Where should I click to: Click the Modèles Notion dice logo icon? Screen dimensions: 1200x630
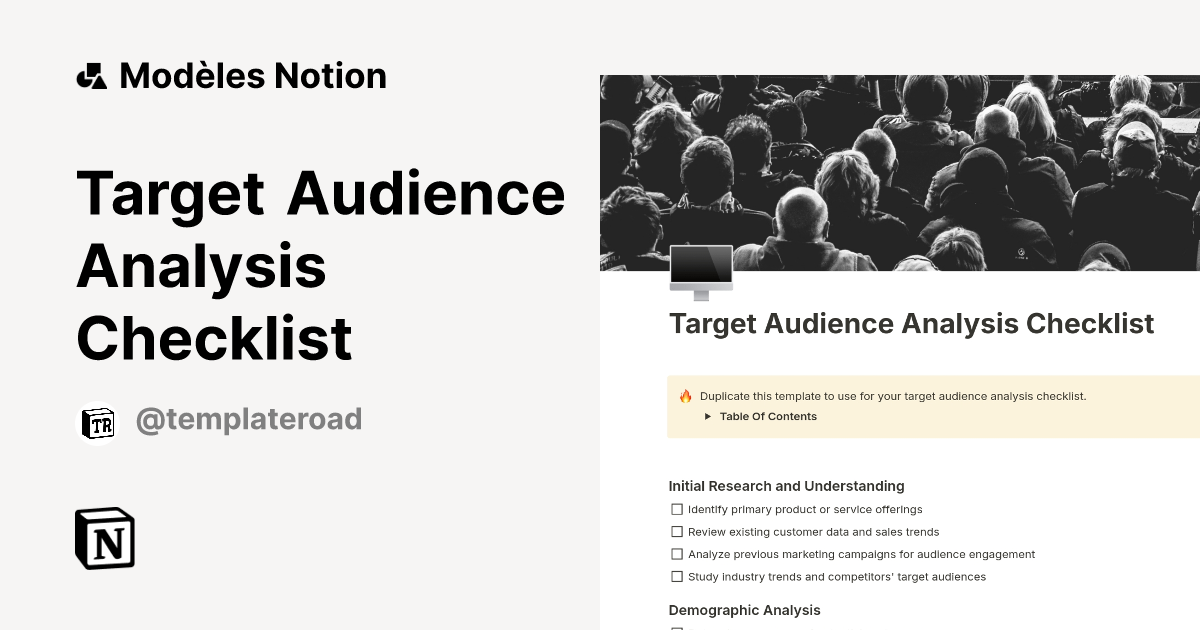pyautogui.click(x=93, y=75)
